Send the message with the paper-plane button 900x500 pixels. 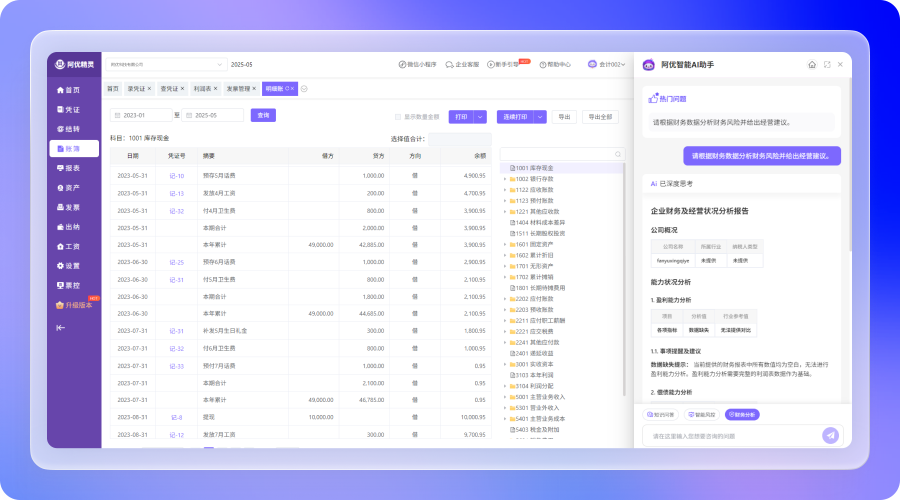tap(829, 435)
